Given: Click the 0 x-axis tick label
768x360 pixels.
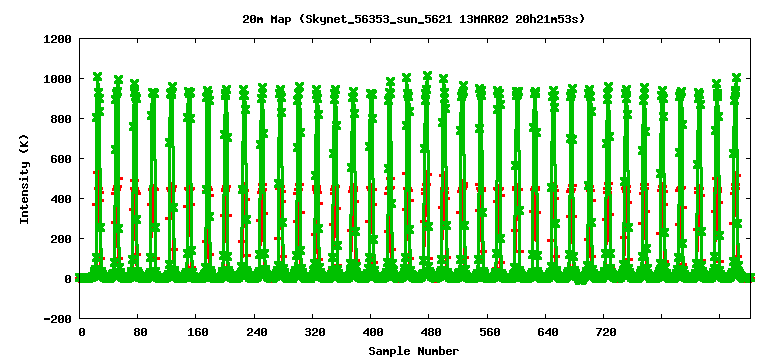Looking at the screenshot, I should 82,333.
